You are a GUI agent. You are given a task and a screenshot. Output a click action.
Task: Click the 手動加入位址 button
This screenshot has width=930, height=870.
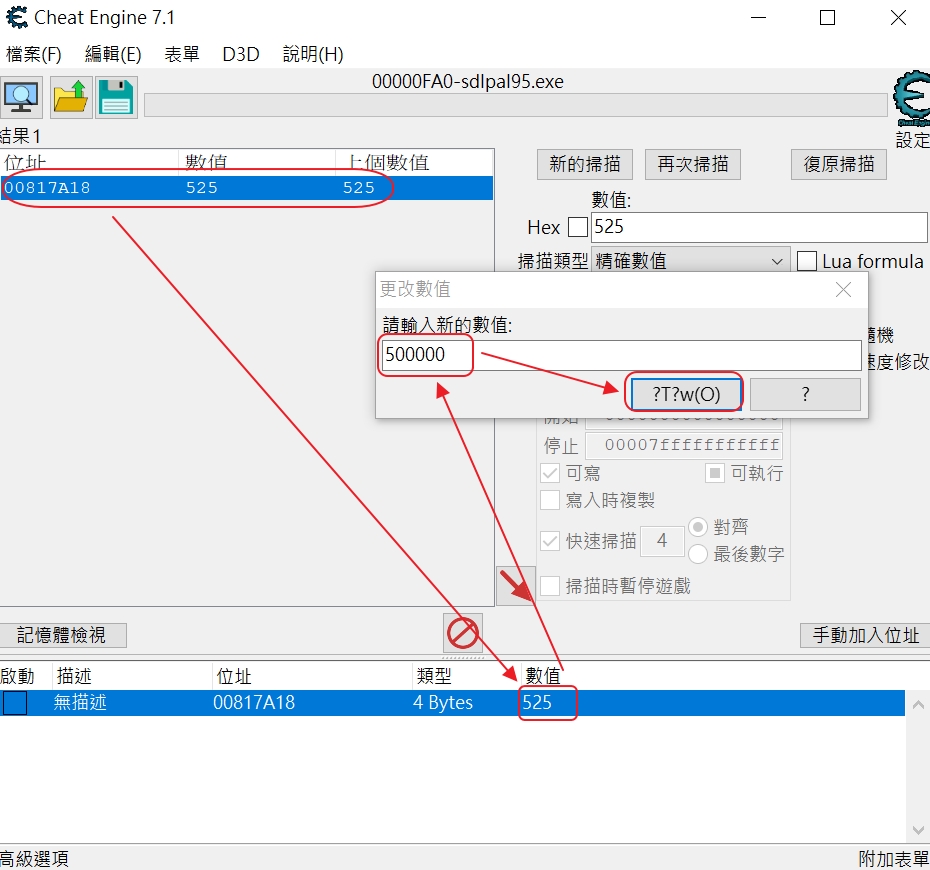click(865, 635)
